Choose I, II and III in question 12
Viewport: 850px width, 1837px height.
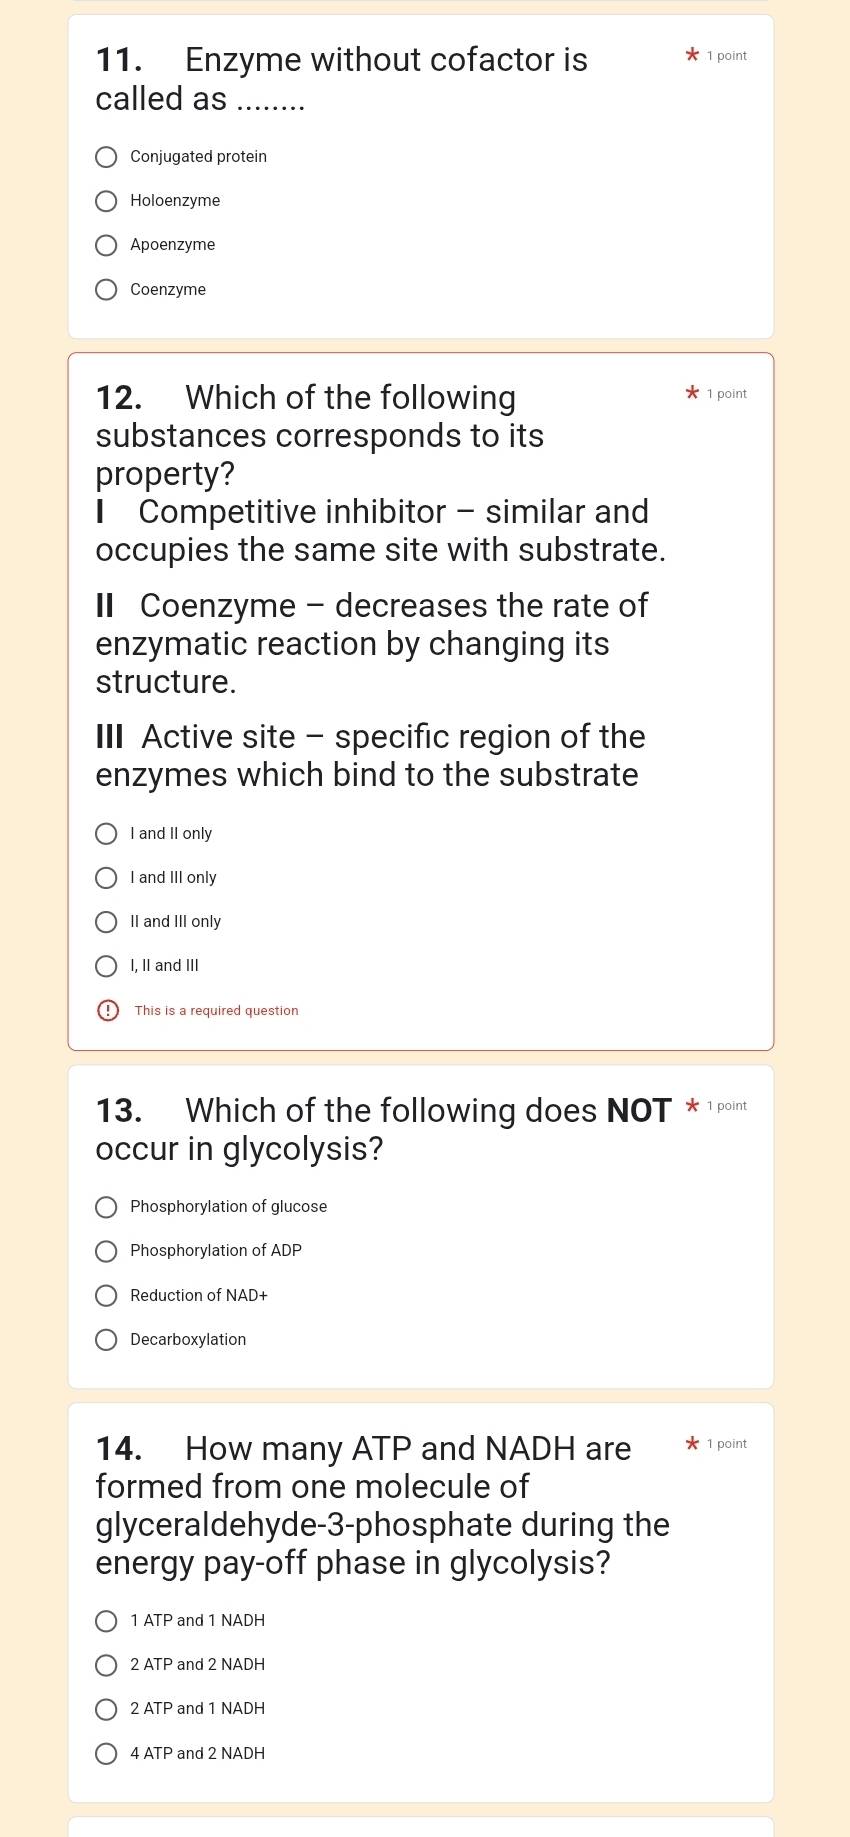[x=106, y=965]
